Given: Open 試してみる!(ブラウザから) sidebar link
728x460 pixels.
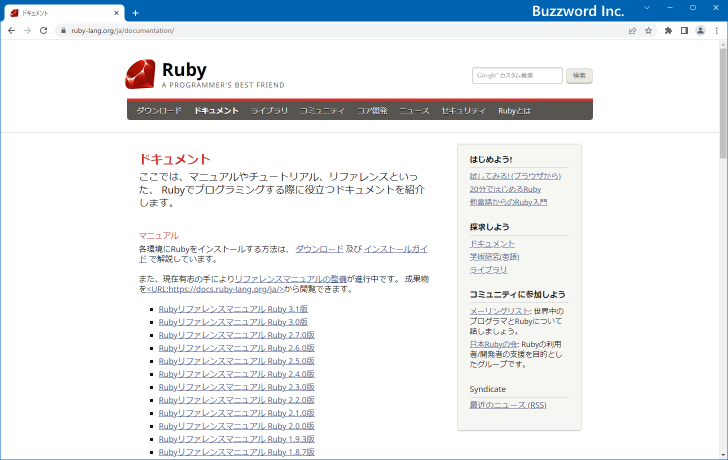Looking at the screenshot, I should [x=515, y=176].
